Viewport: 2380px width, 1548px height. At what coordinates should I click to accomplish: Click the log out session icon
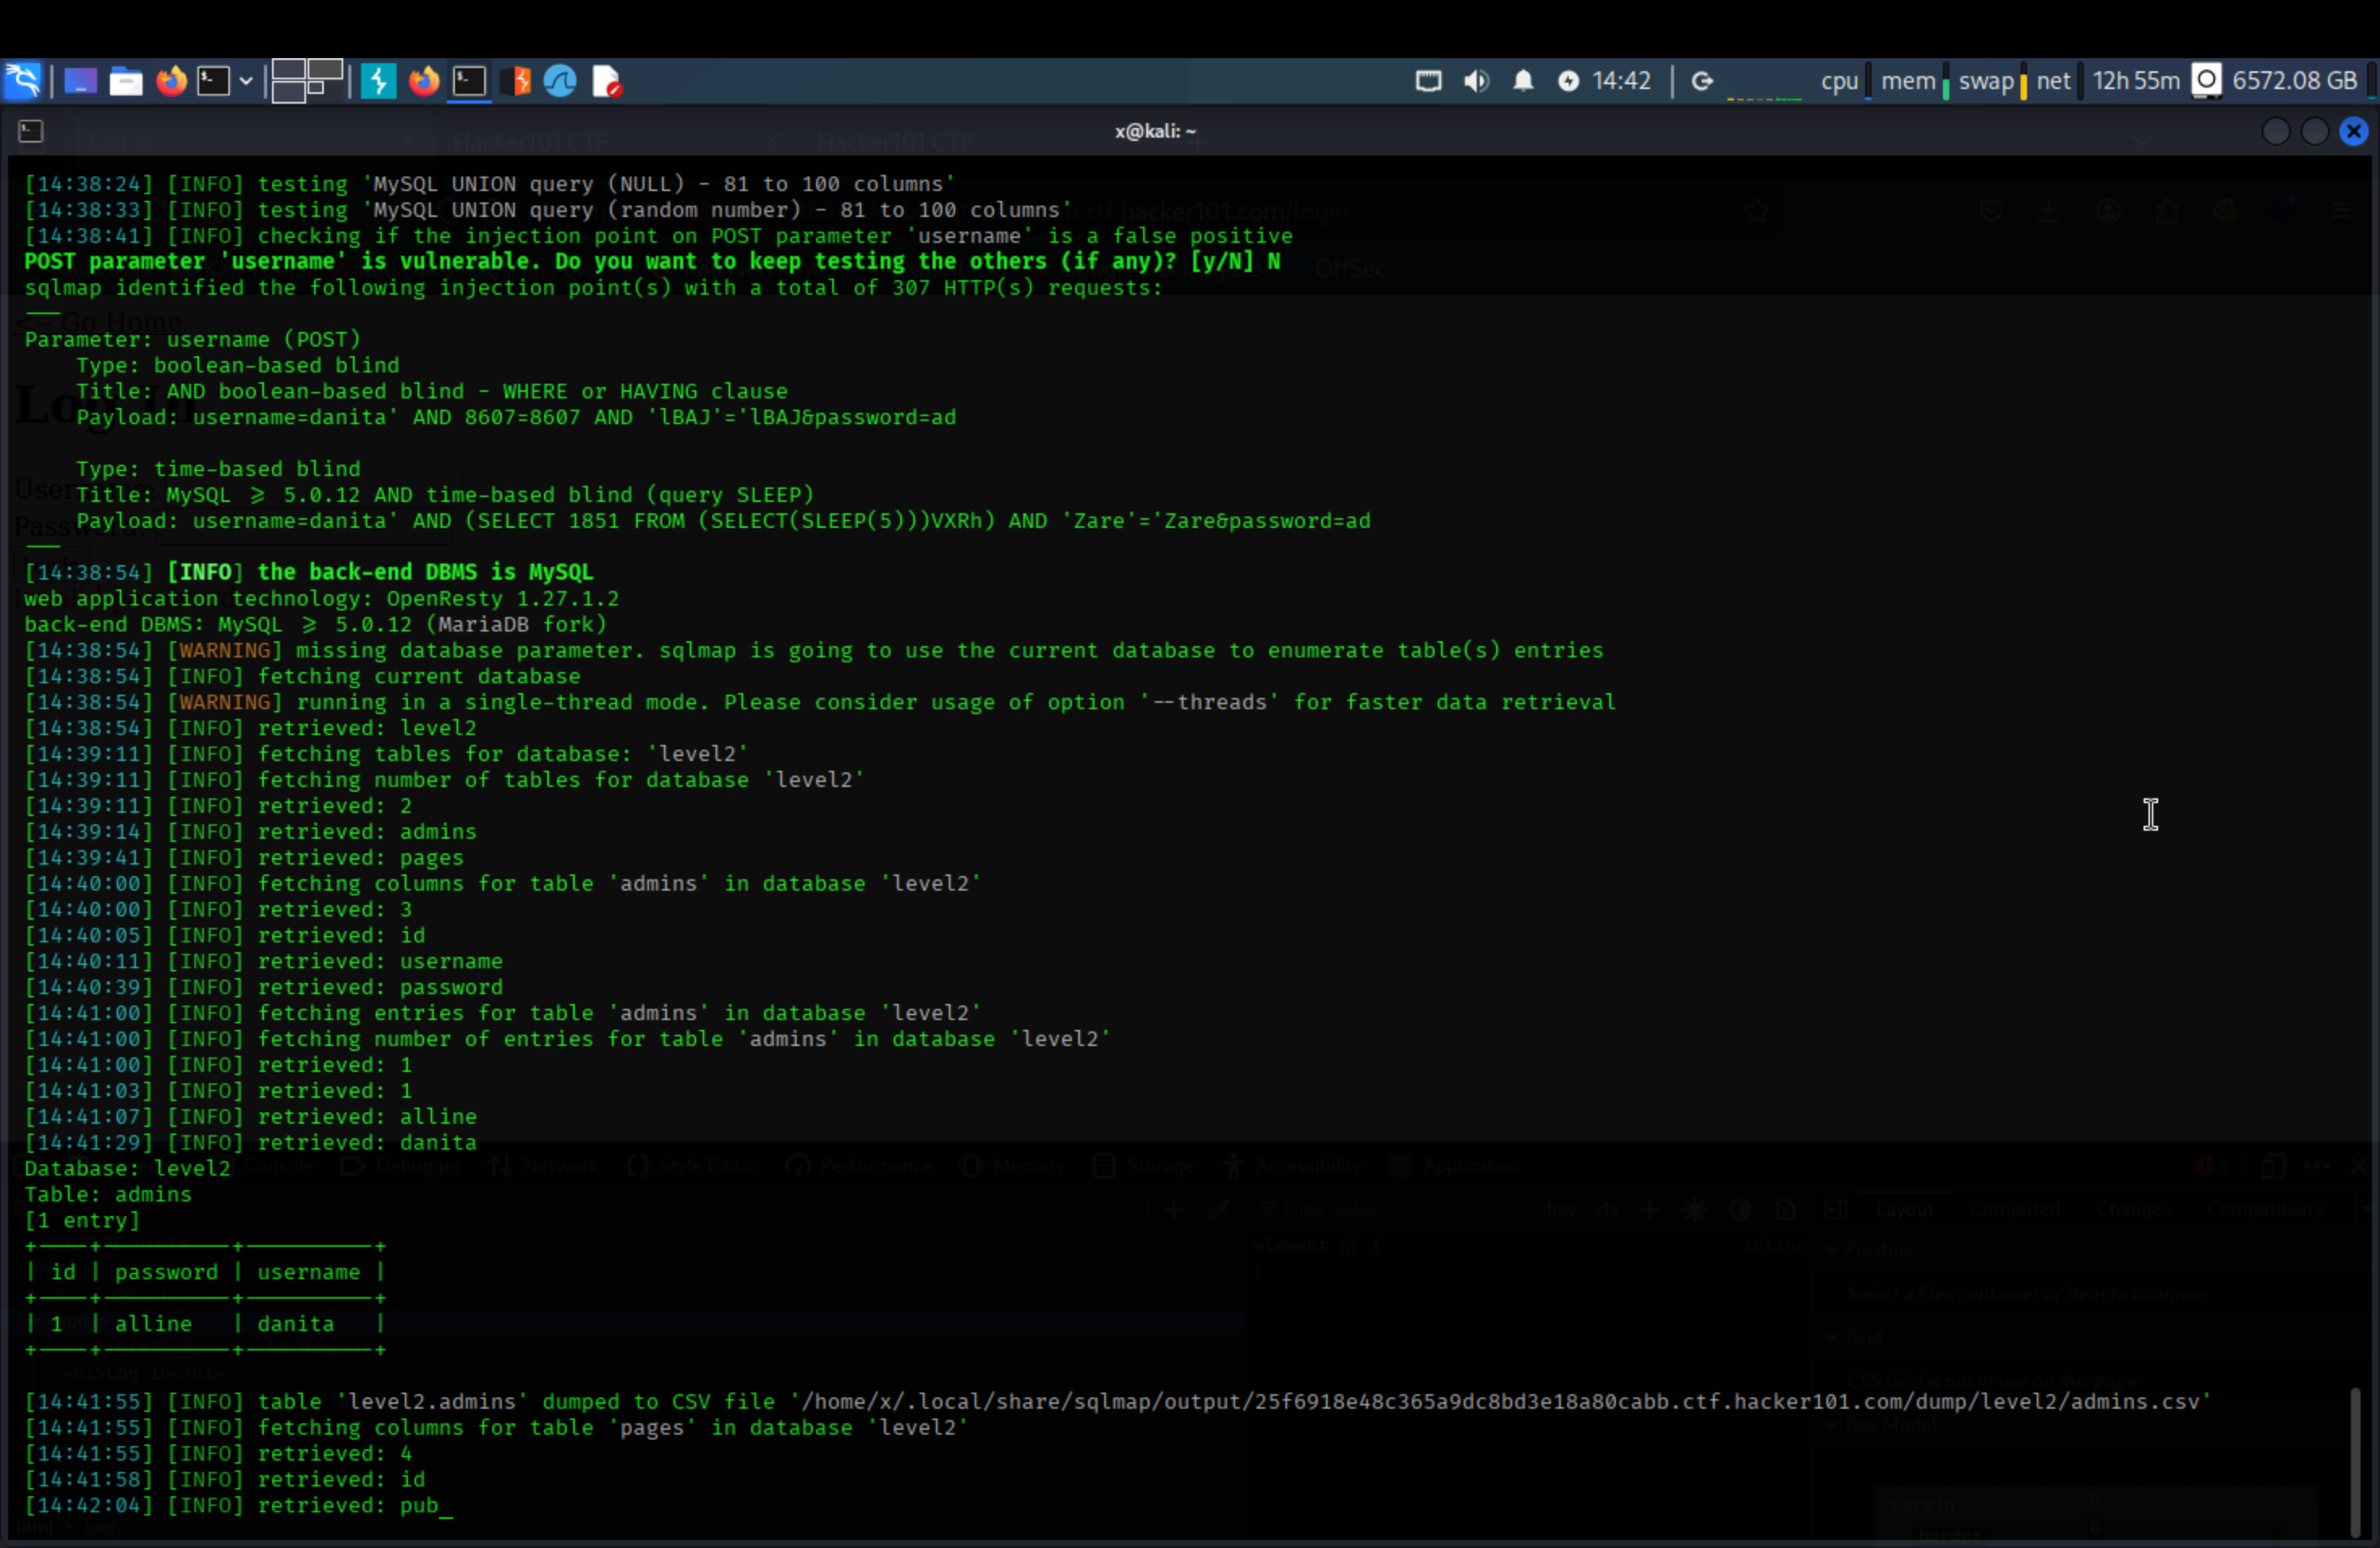tap(1703, 81)
